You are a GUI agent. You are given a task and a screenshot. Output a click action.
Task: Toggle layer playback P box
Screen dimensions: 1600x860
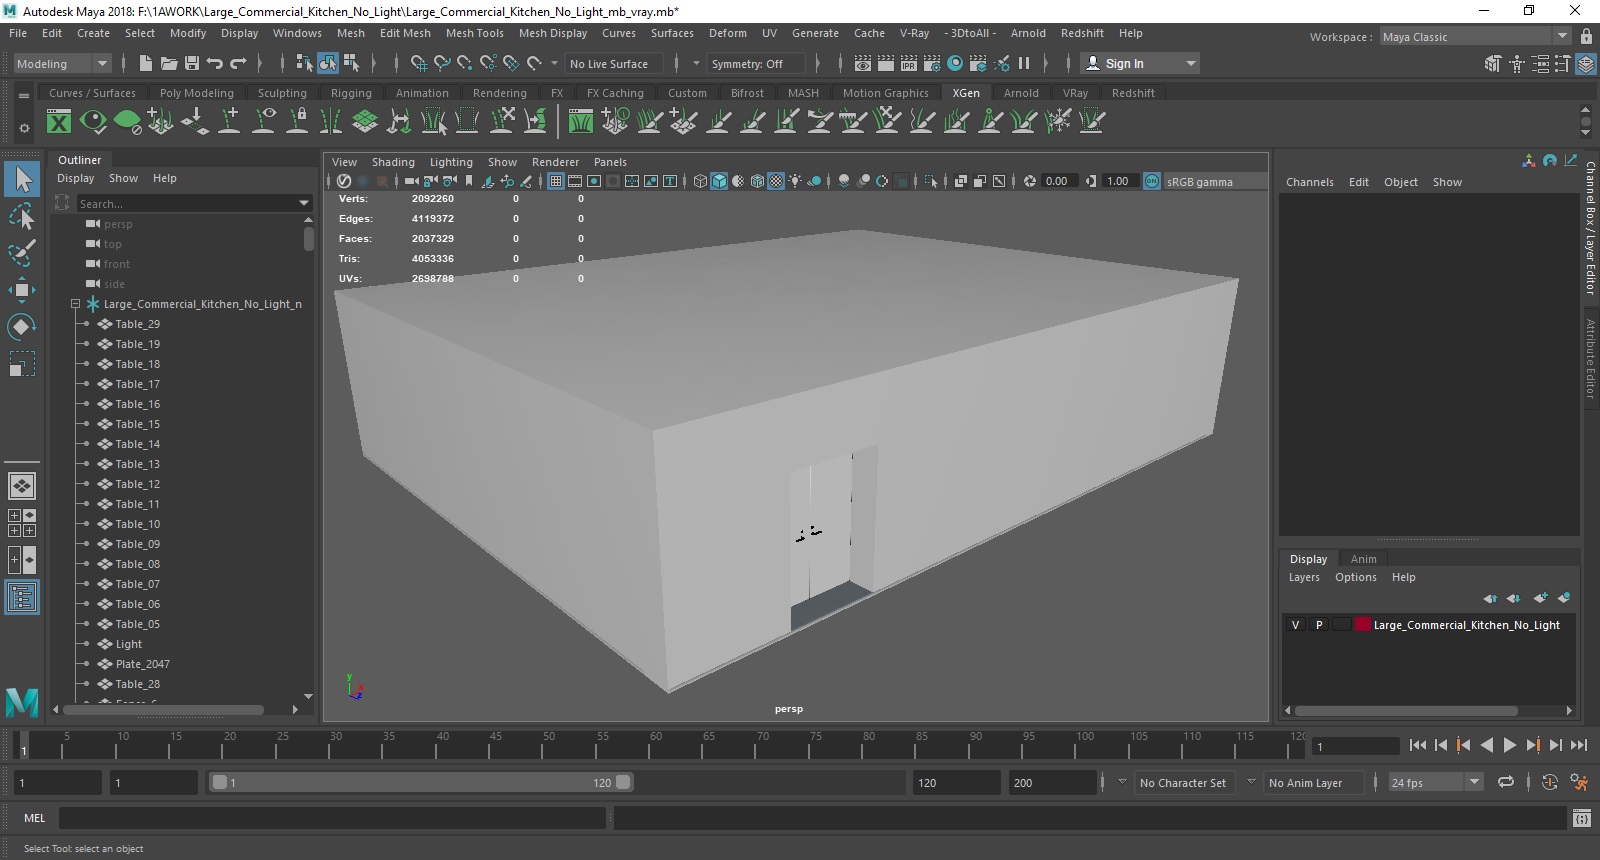pyautogui.click(x=1319, y=625)
